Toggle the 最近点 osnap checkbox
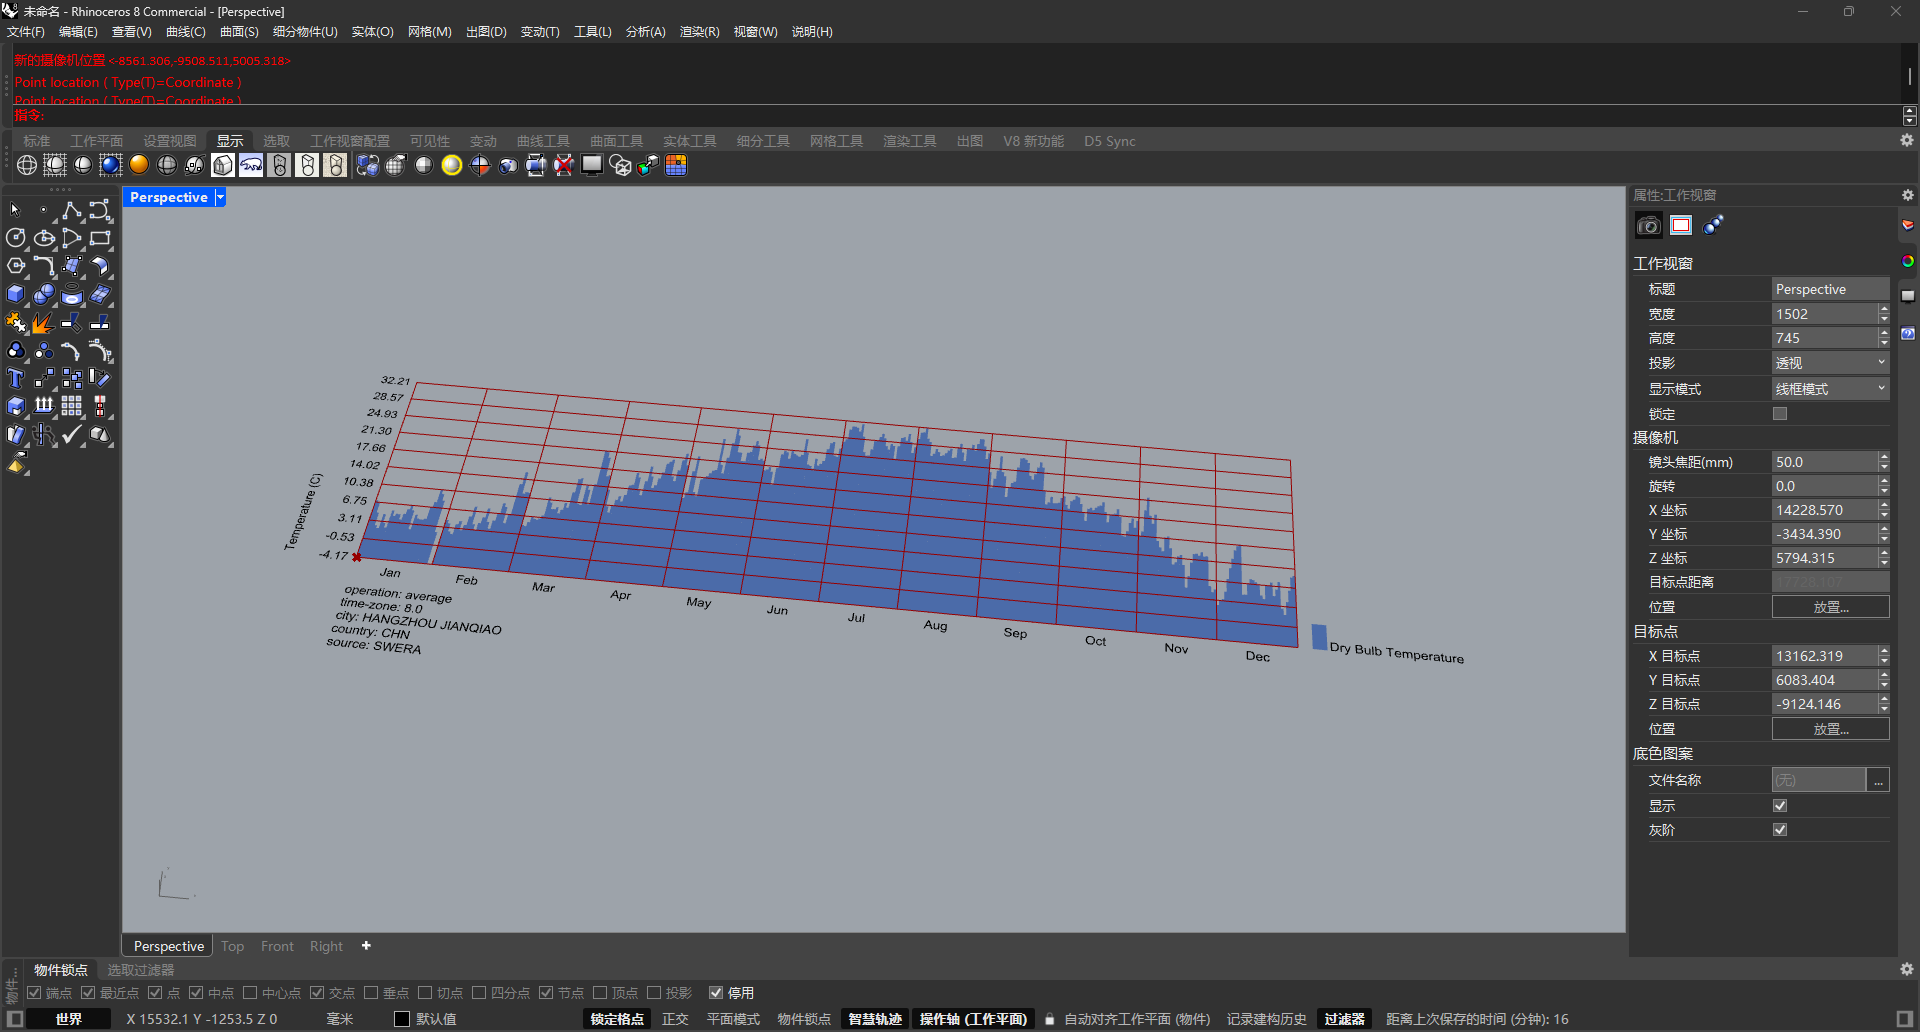Viewport: 1920px width, 1032px height. pyautogui.click(x=88, y=993)
